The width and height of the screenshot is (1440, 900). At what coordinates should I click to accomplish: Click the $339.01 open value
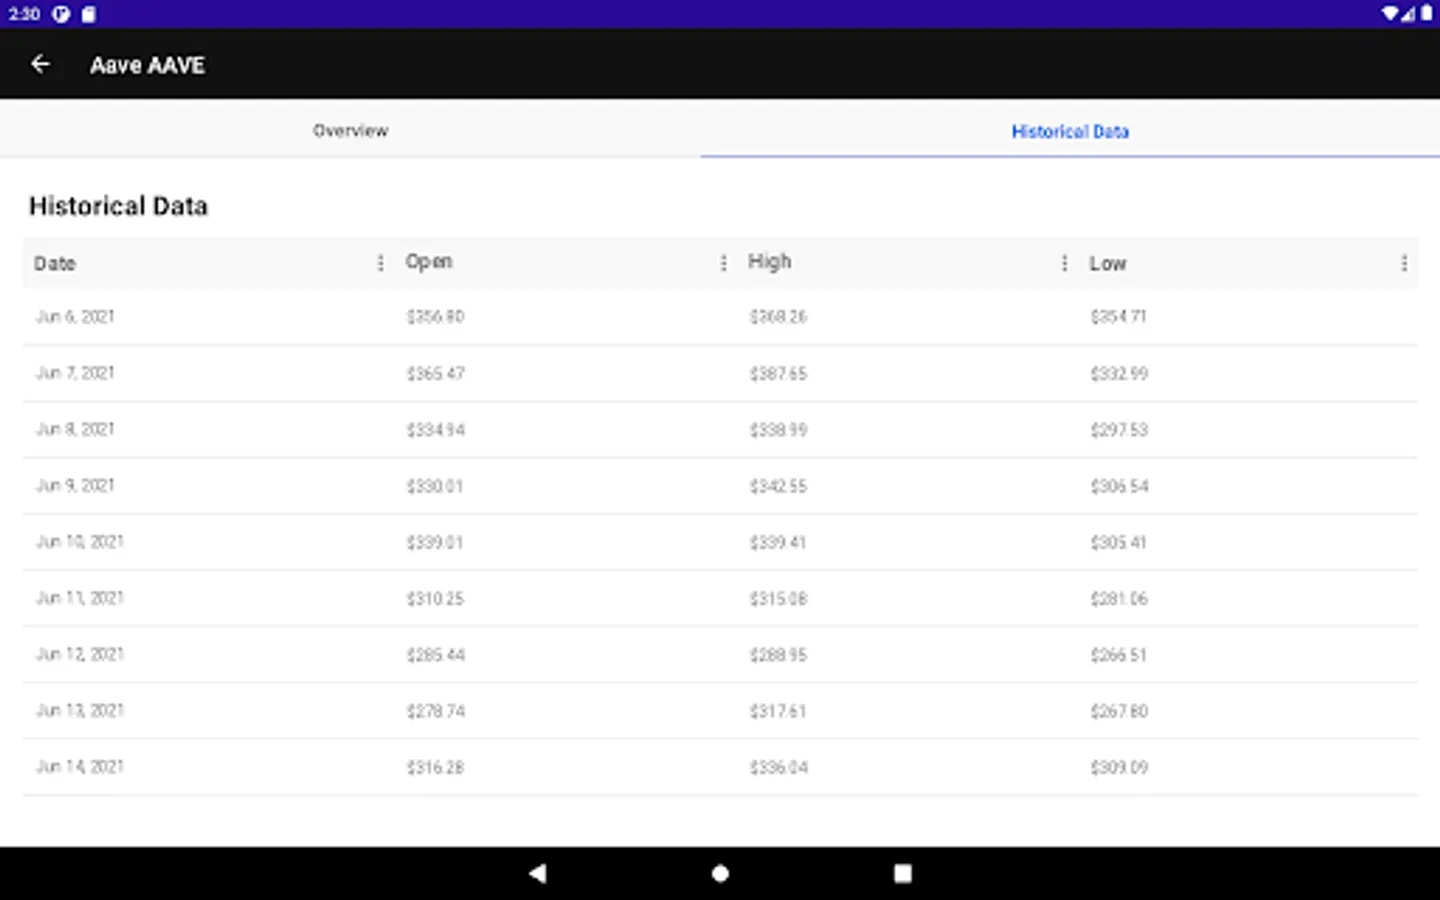(435, 542)
